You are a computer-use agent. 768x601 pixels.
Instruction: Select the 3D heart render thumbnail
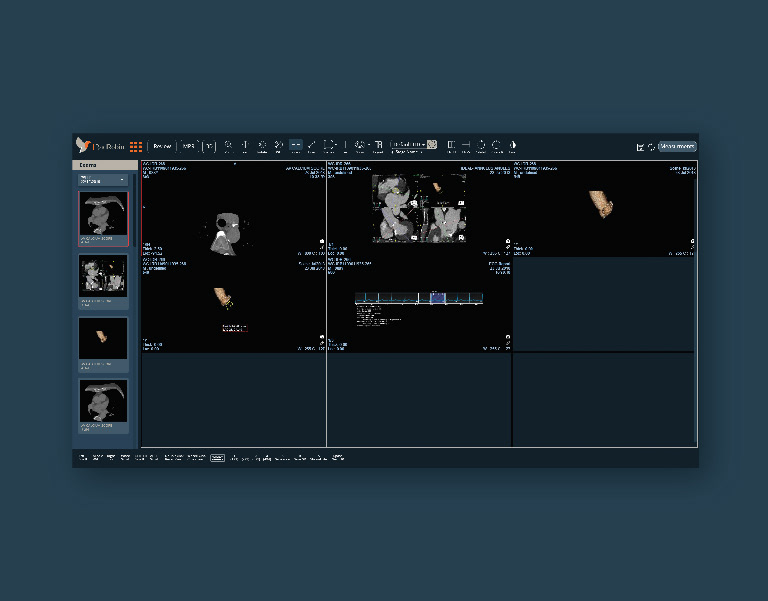pos(103,337)
